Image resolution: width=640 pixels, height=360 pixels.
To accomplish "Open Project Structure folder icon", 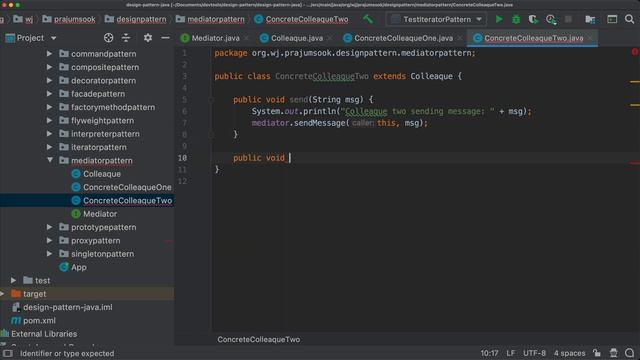I will [x=590, y=19].
